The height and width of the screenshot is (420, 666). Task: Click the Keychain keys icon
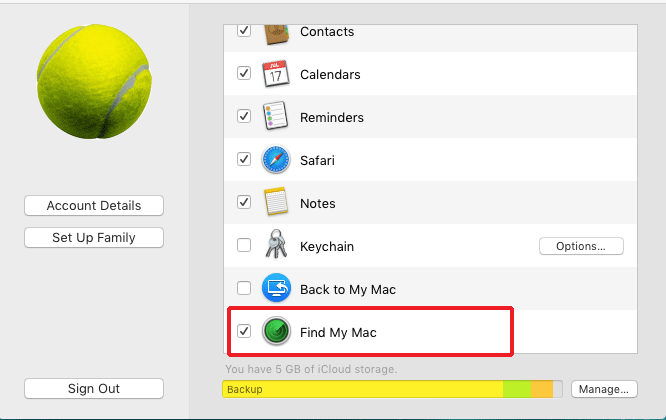pos(276,246)
